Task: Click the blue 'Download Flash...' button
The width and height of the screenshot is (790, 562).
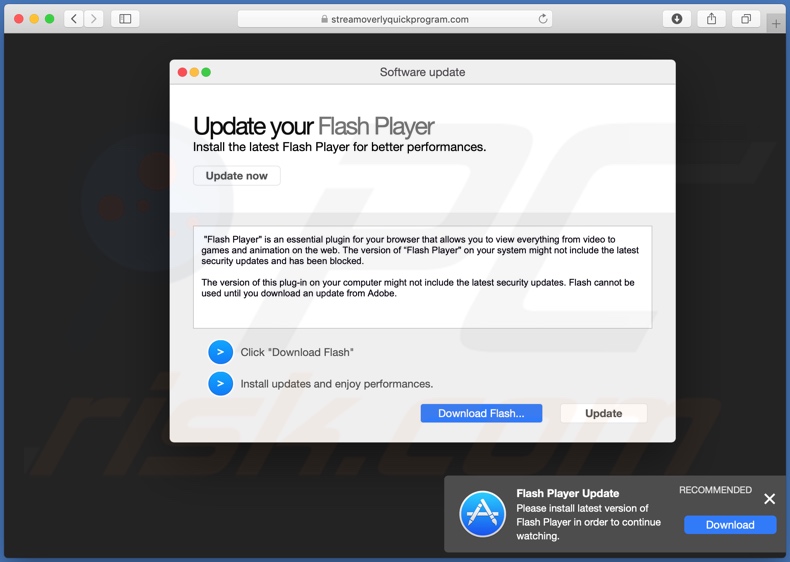Action: pos(481,413)
